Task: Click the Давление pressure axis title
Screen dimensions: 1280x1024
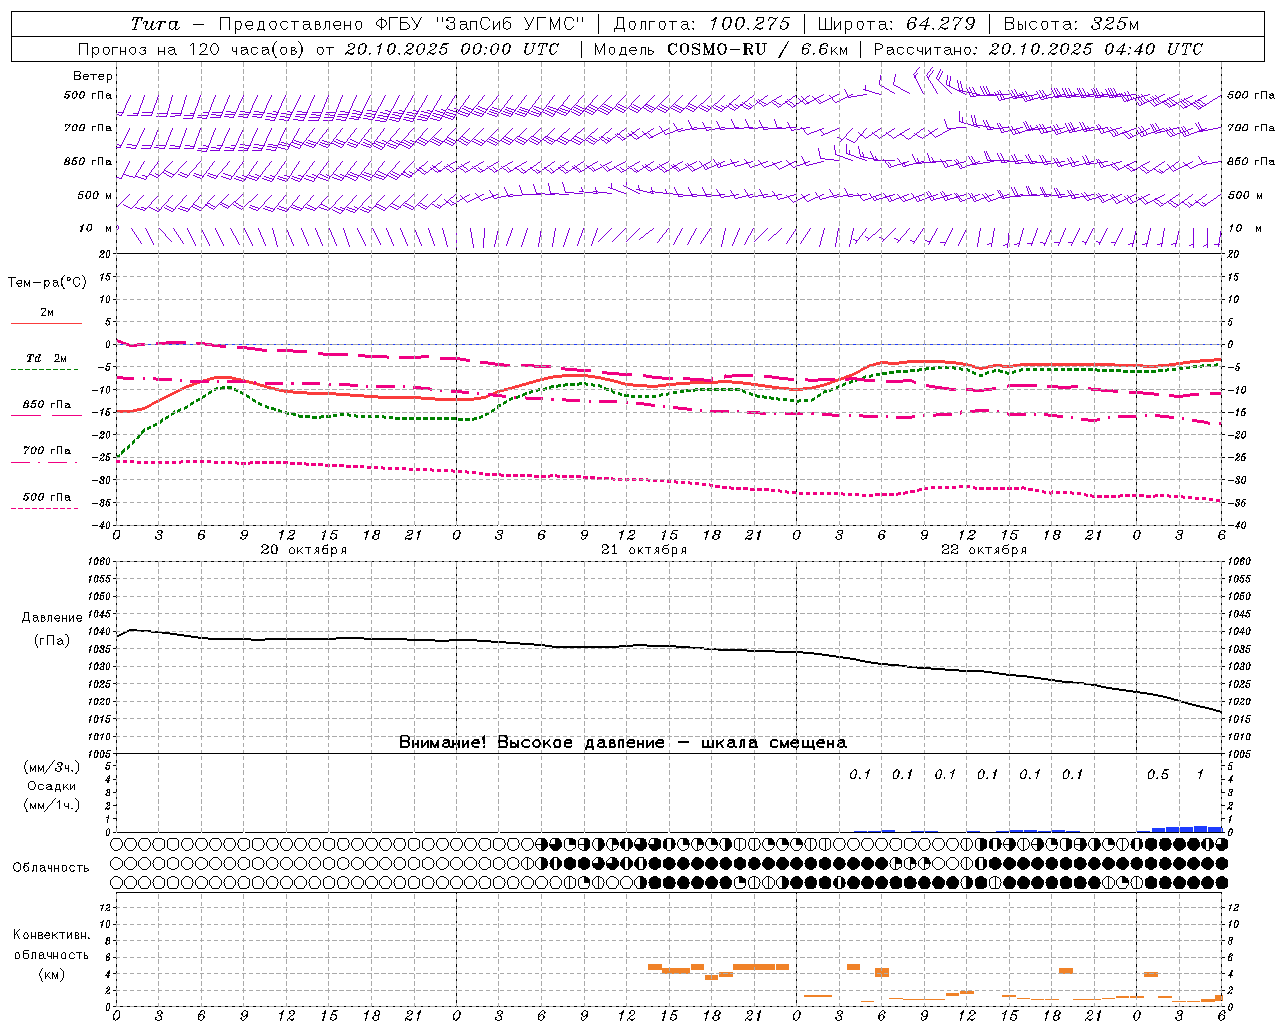Action: 50,618
